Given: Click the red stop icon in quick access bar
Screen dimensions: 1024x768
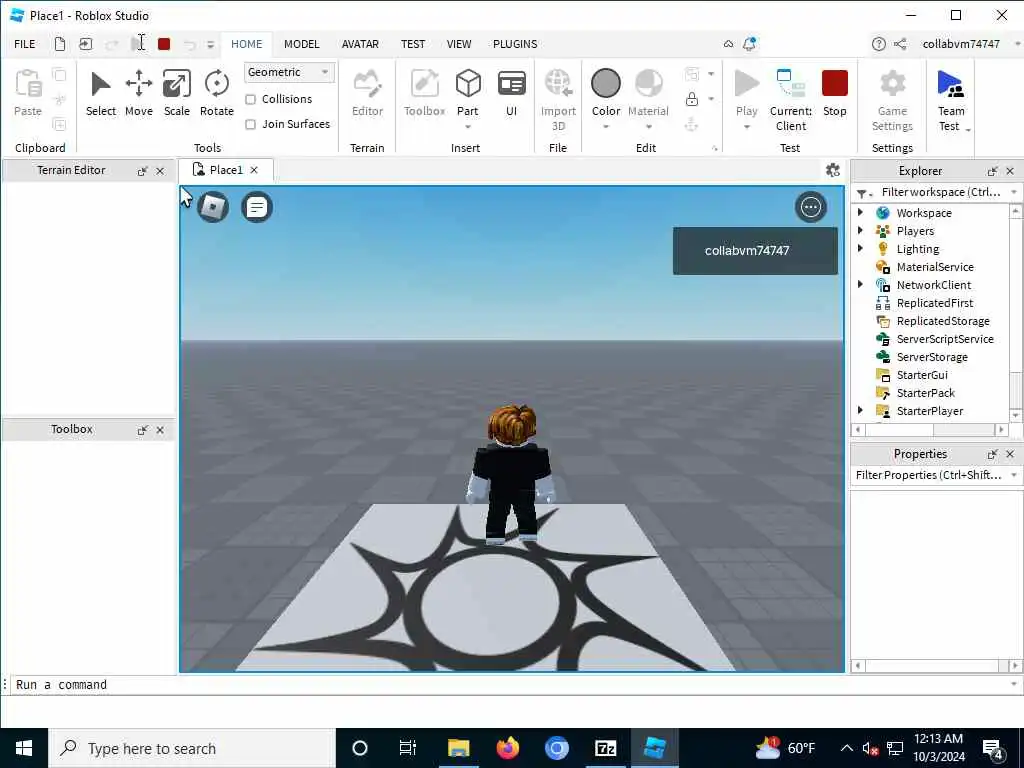Looking at the screenshot, I should tap(164, 44).
